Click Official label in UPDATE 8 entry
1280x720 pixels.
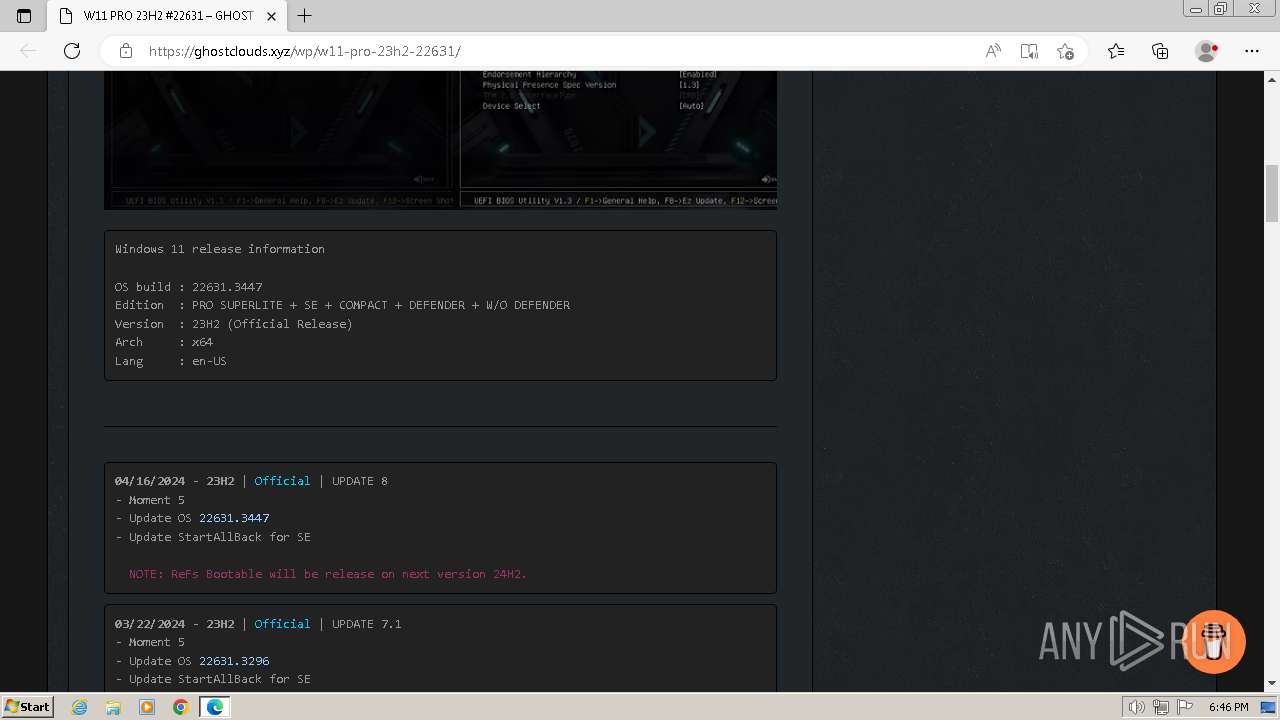[x=282, y=481]
